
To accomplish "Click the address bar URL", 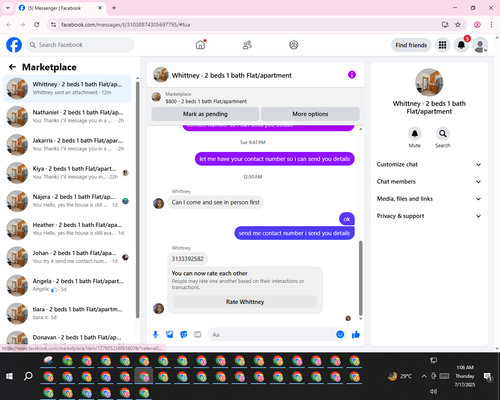I will click(x=125, y=25).
